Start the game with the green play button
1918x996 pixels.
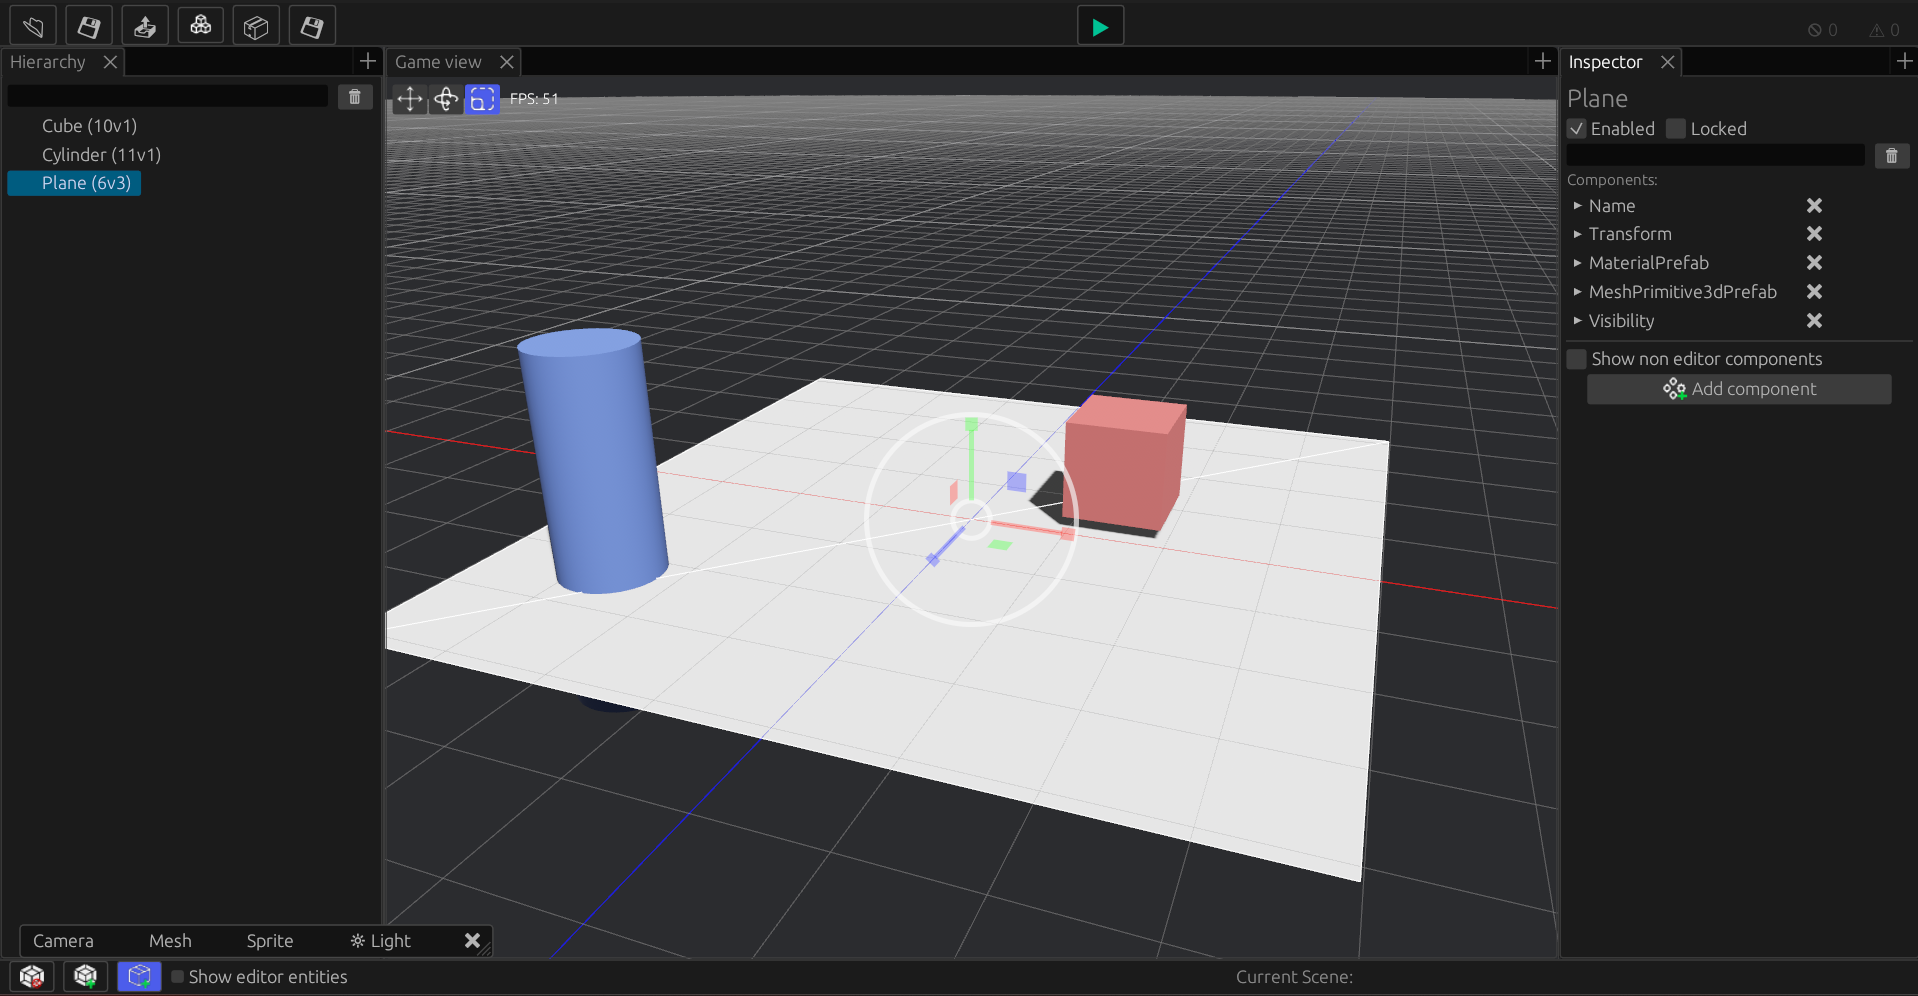(x=1100, y=26)
